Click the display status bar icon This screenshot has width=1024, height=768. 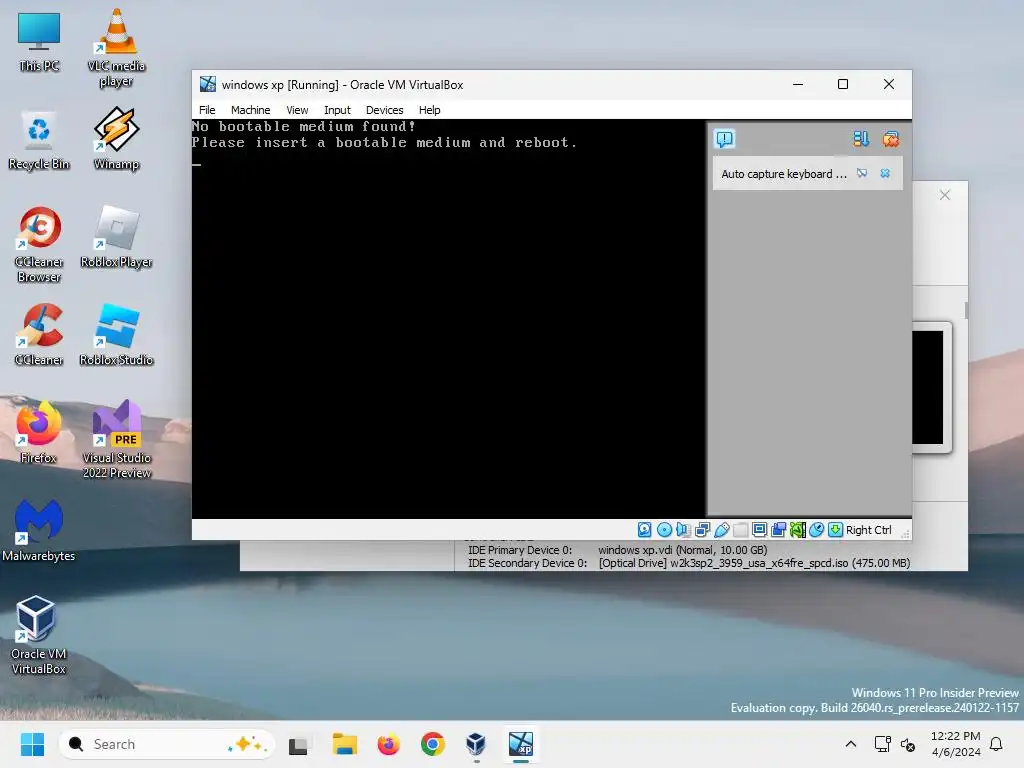pyautogui.click(x=760, y=530)
